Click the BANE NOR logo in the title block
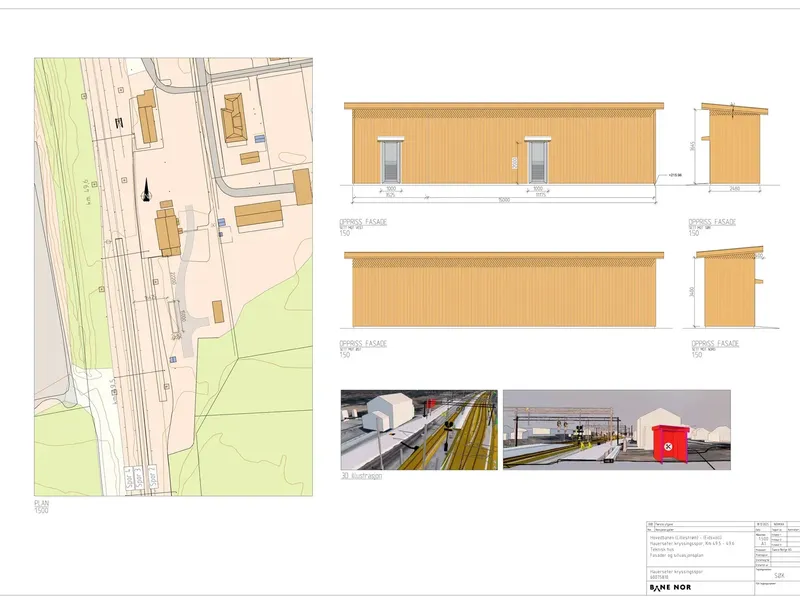Viewport: 800px width, 600px height. point(670,587)
